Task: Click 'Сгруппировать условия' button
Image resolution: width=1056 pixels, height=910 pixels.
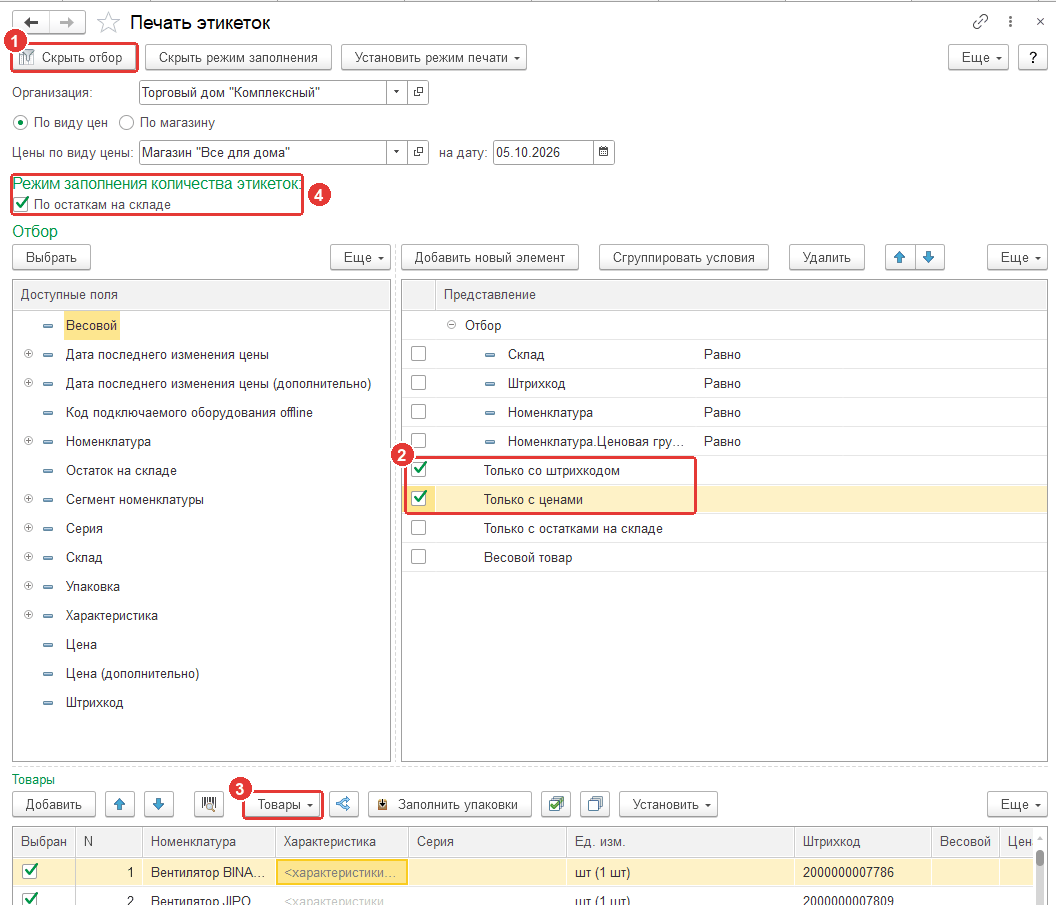Action: click(684, 257)
